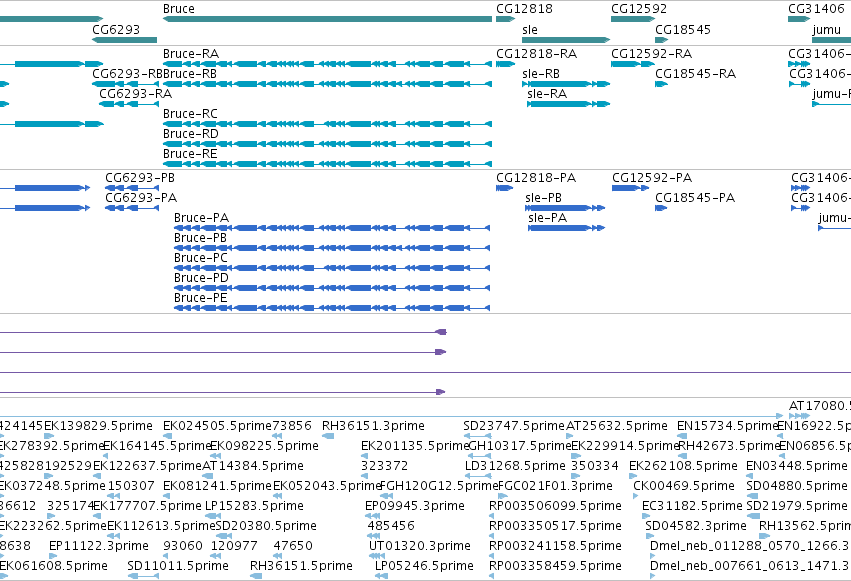Click the CG12818 gene name
This screenshot has width=851, height=581.
coord(524,9)
